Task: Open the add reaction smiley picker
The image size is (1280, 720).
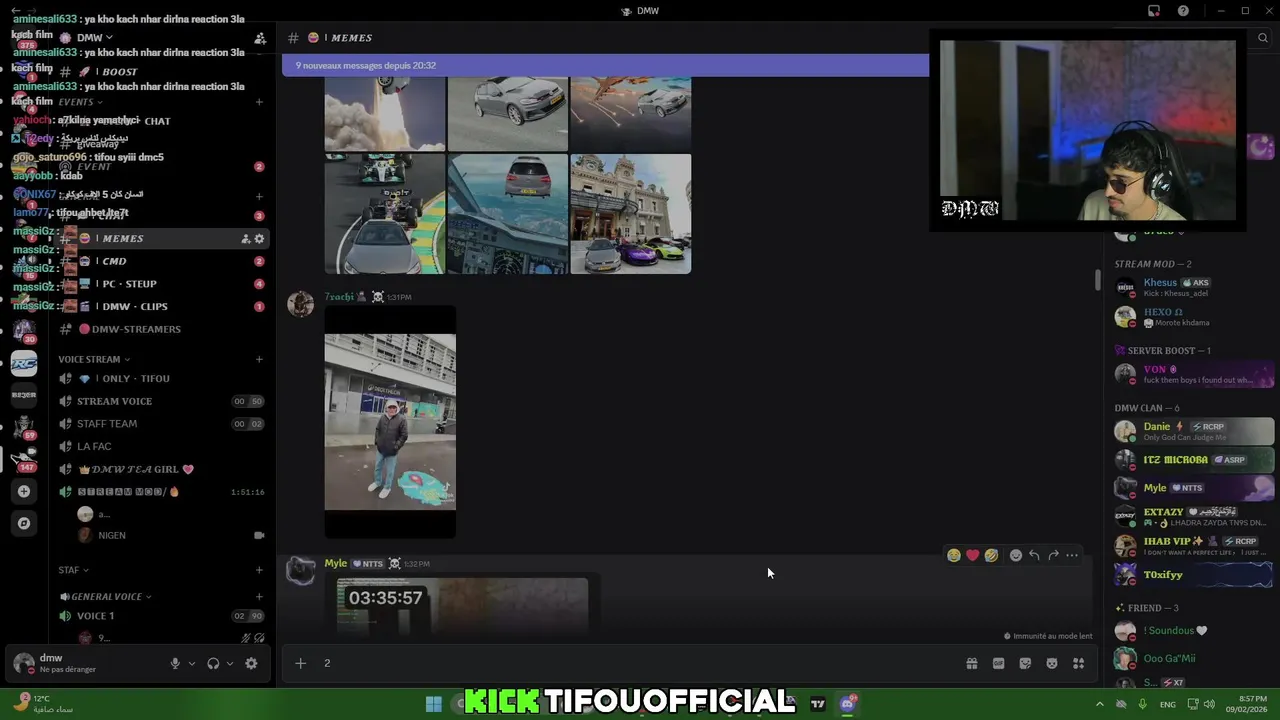Action: click(x=1016, y=555)
